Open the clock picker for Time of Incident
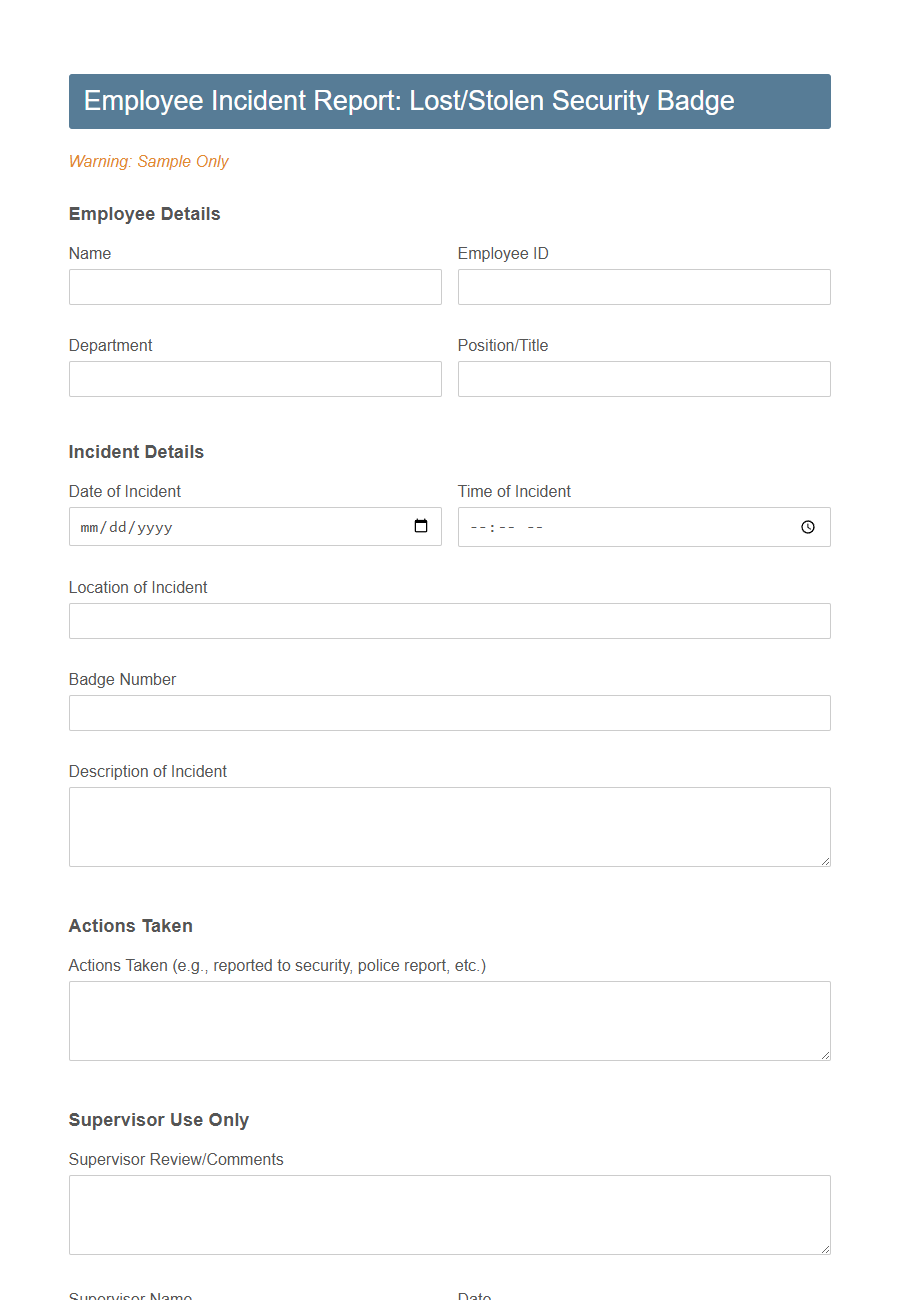The image size is (900, 1300). pos(807,526)
